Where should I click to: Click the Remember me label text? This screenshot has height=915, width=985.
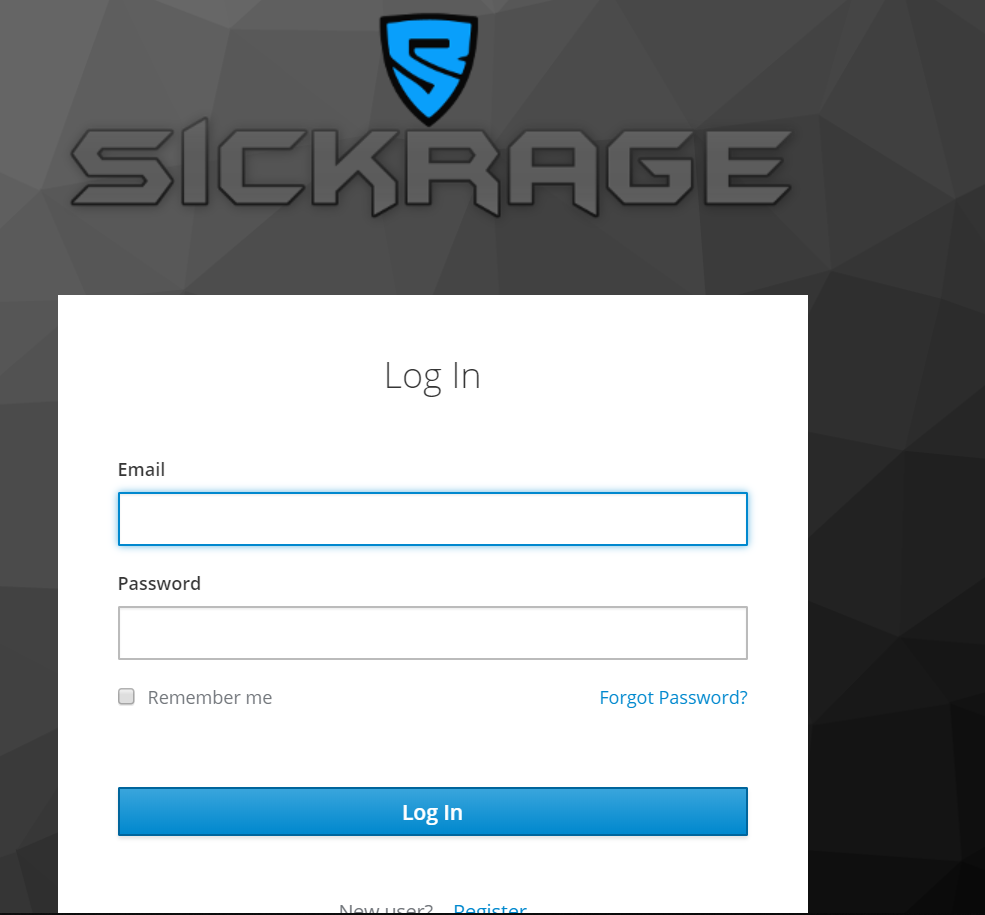210,697
